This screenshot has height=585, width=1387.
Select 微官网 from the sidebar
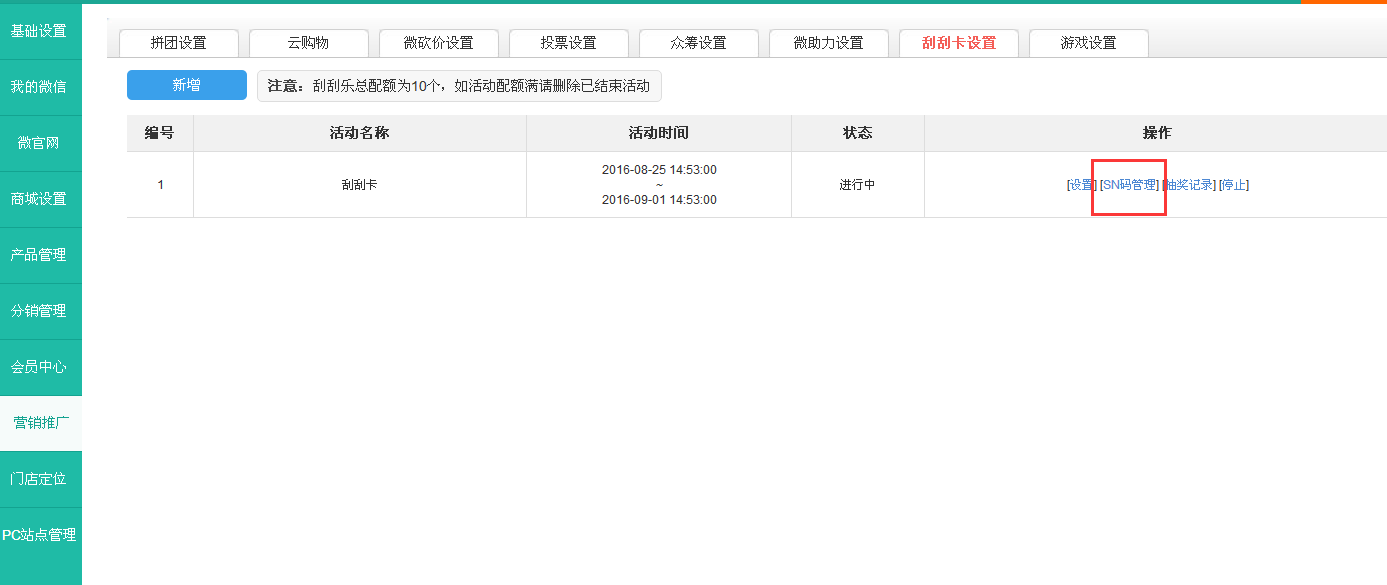pos(39,143)
